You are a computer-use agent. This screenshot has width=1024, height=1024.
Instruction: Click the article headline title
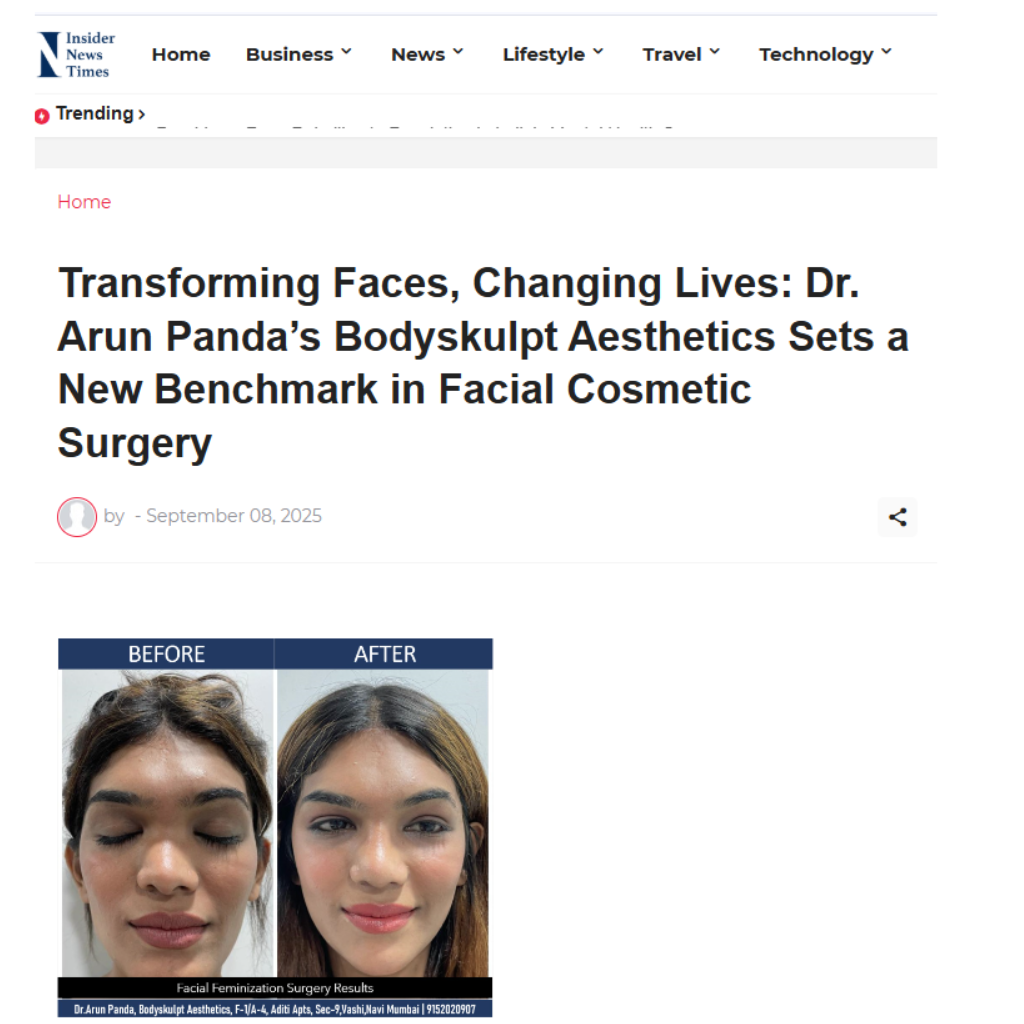pos(483,362)
